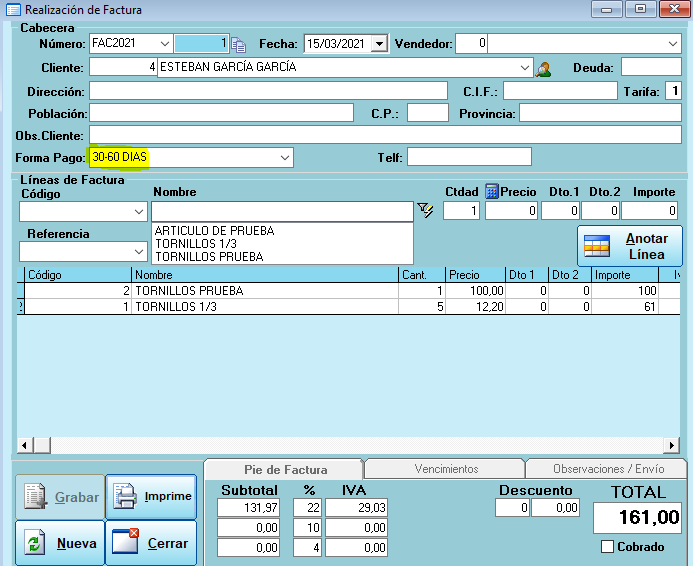Click the copy document icon beside invoice number
Viewport: 693px width, 566px height.
tap(239, 44)
